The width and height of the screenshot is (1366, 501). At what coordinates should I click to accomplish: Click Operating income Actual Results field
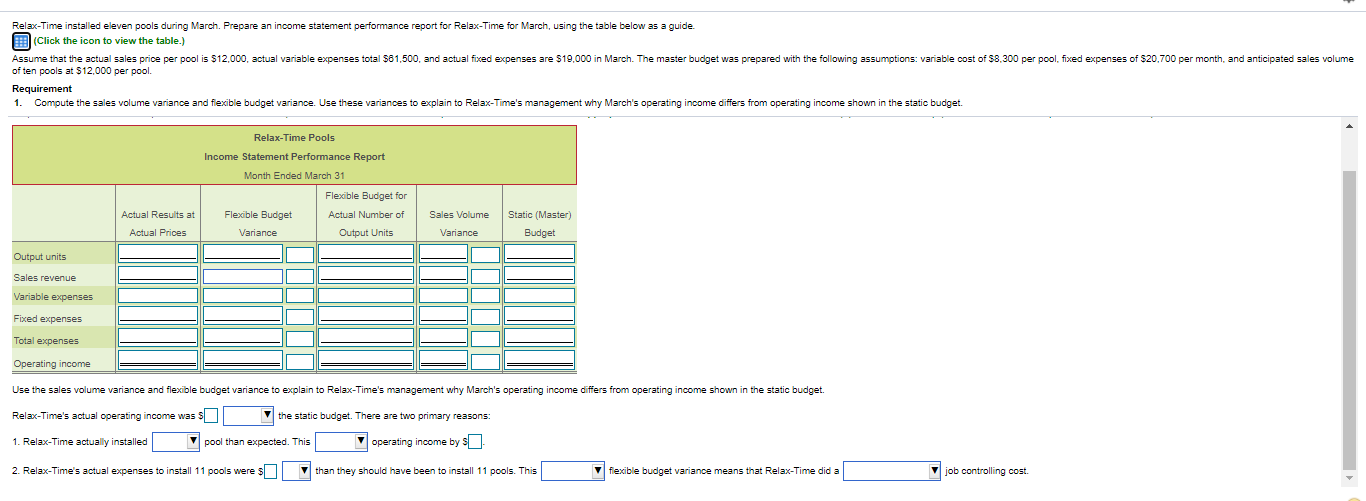[x=158, y=360]
